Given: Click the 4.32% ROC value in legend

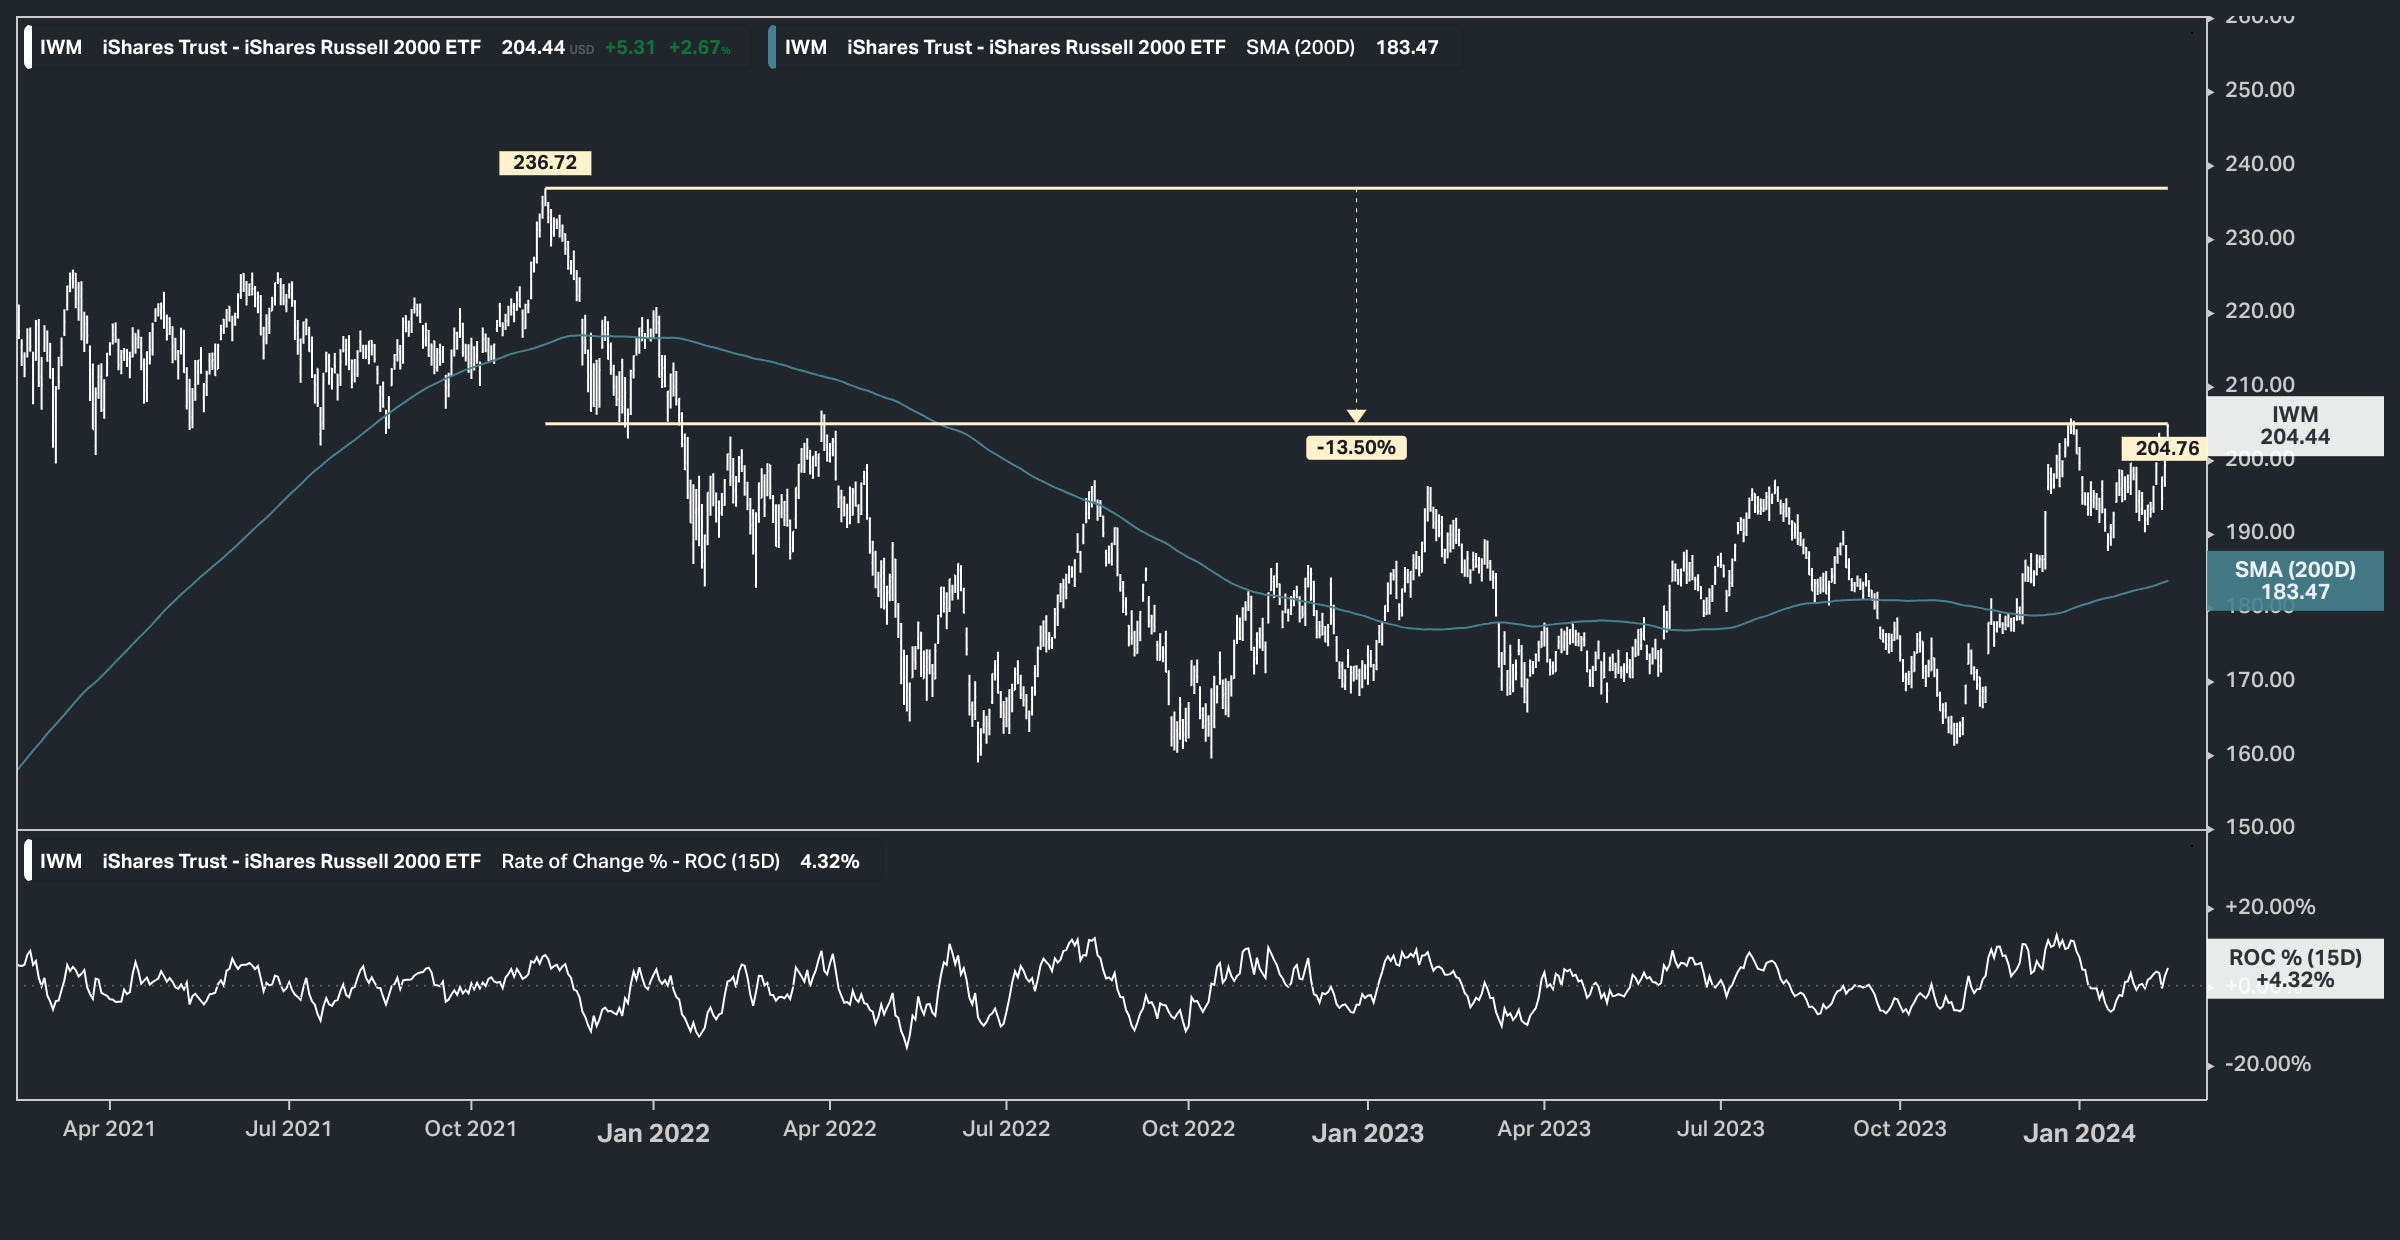Looking at the screenshot, I should [830, 861].
